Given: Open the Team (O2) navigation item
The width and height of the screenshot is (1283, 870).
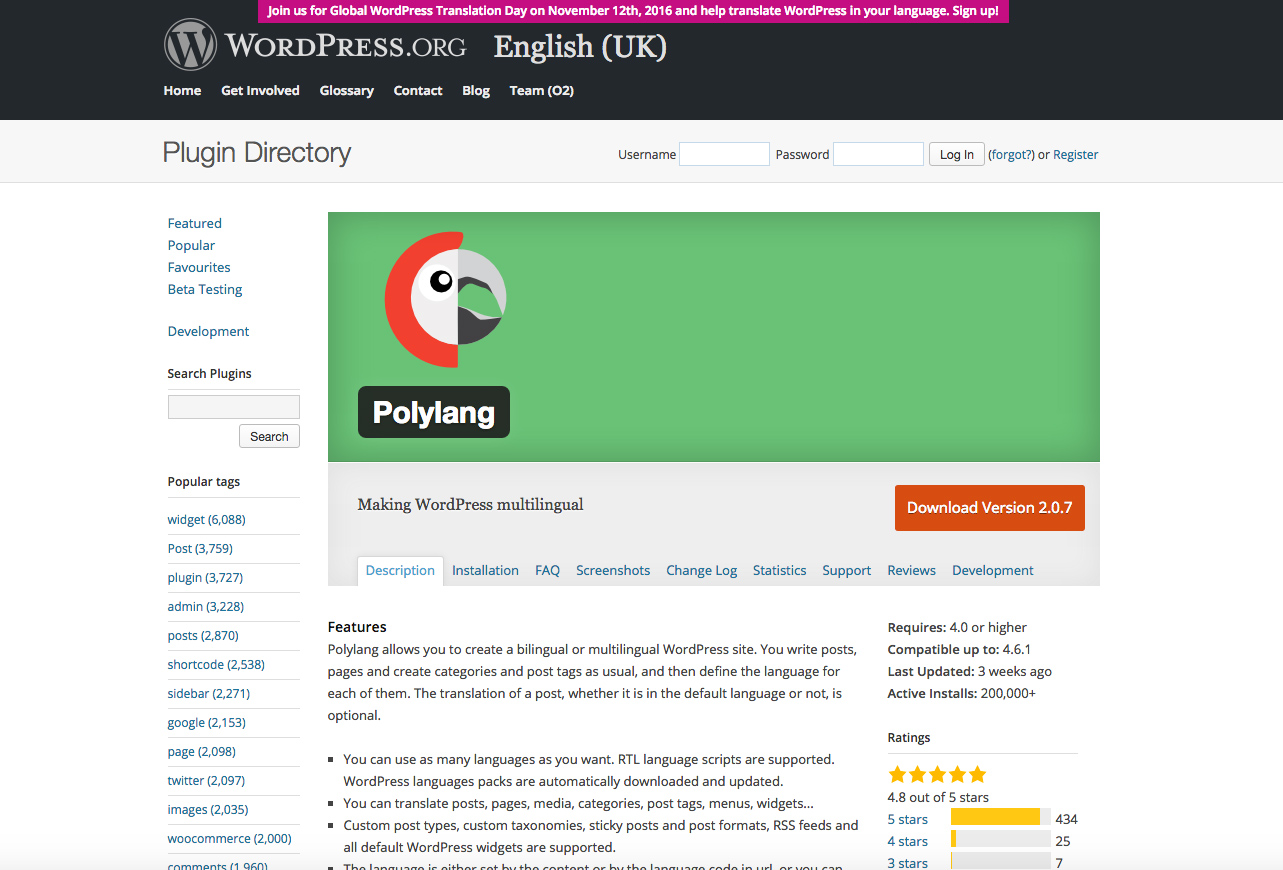Looking at the screenshot, I should pos(541,90).
